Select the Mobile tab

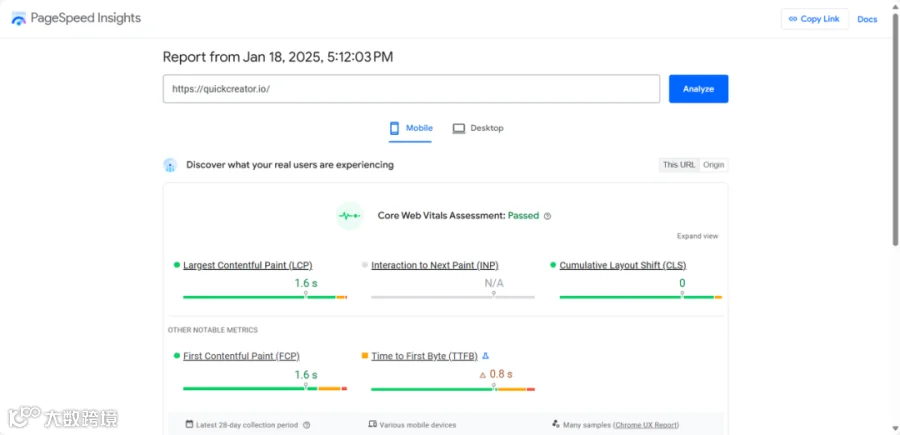(x=411, y=128)
